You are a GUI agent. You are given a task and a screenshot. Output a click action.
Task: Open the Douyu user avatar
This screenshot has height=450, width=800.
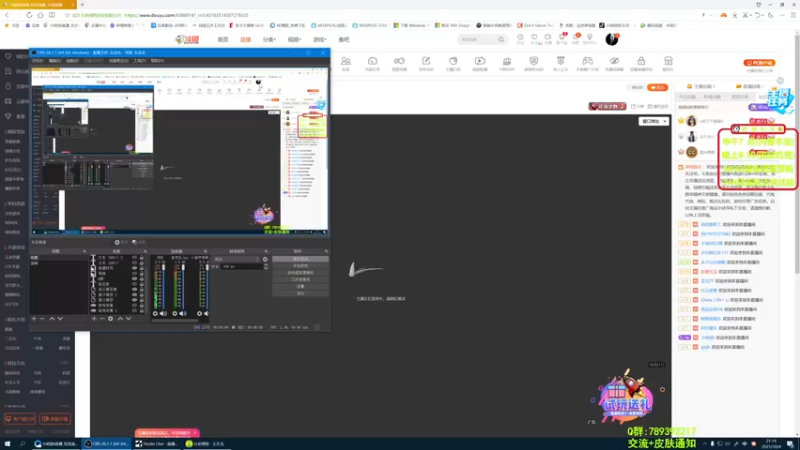pos(612,39)
